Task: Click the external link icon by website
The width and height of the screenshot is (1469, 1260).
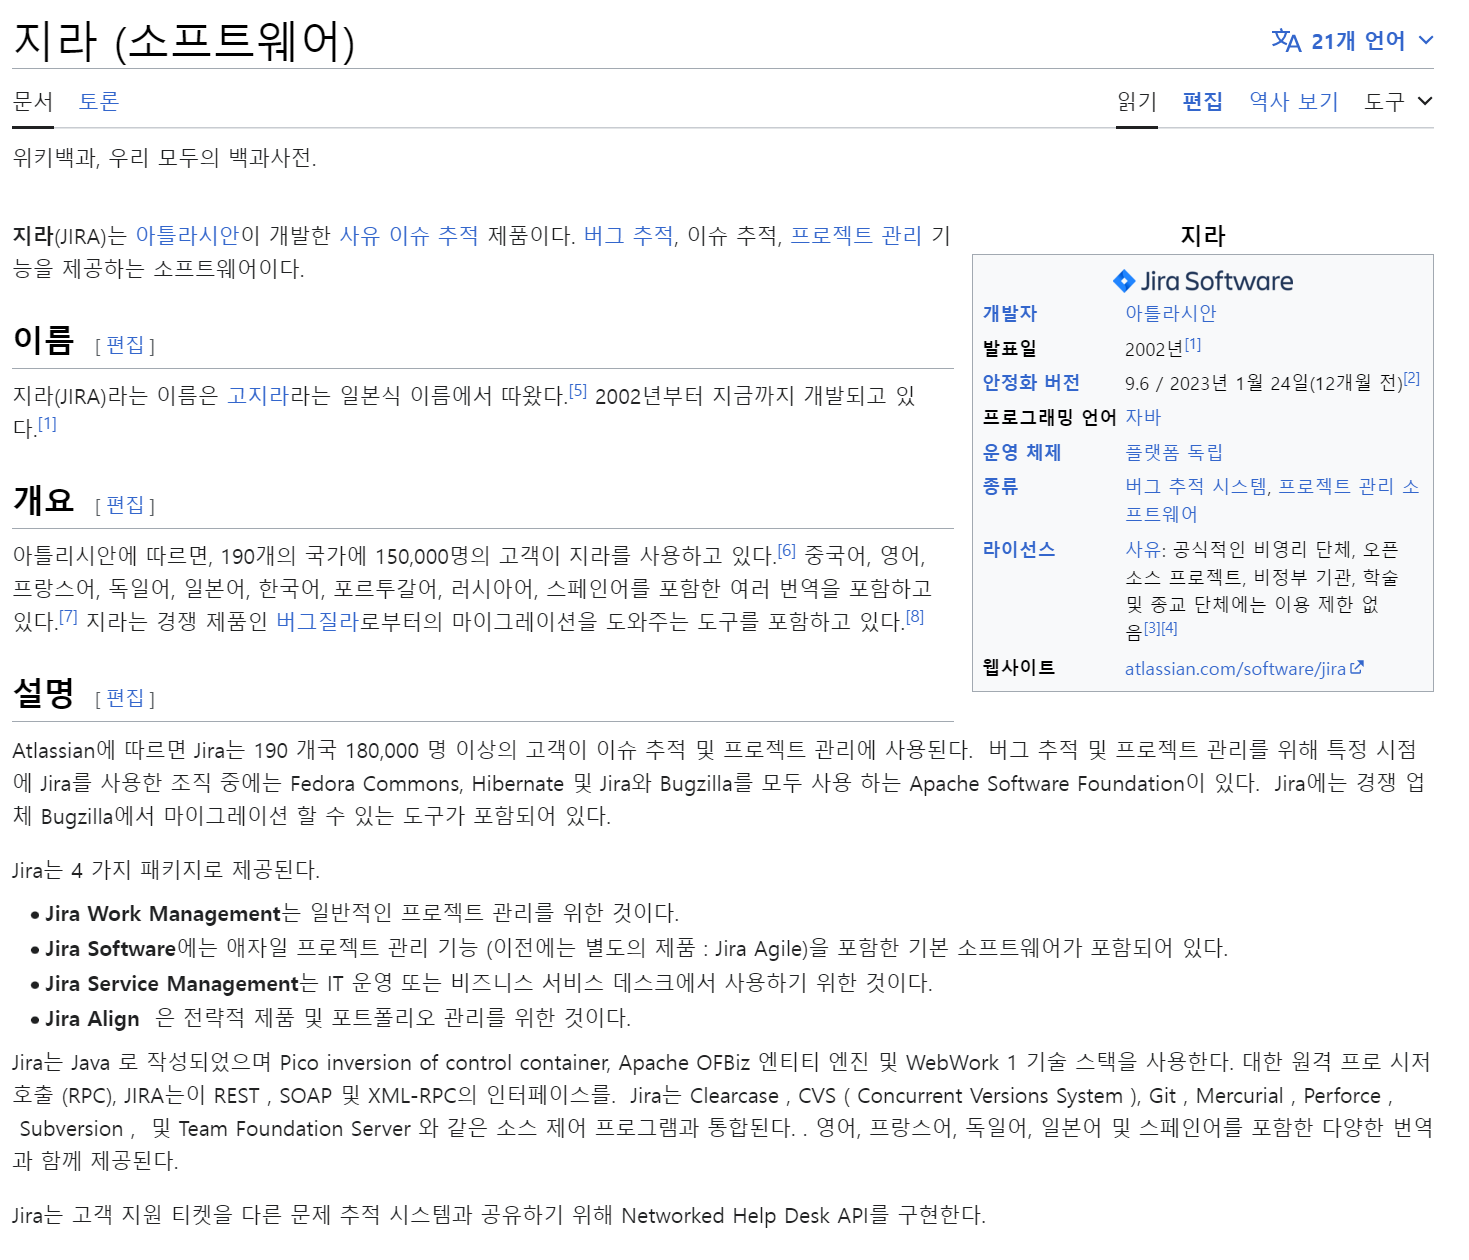Action: pyautogui.click(x=1357, y=668)
